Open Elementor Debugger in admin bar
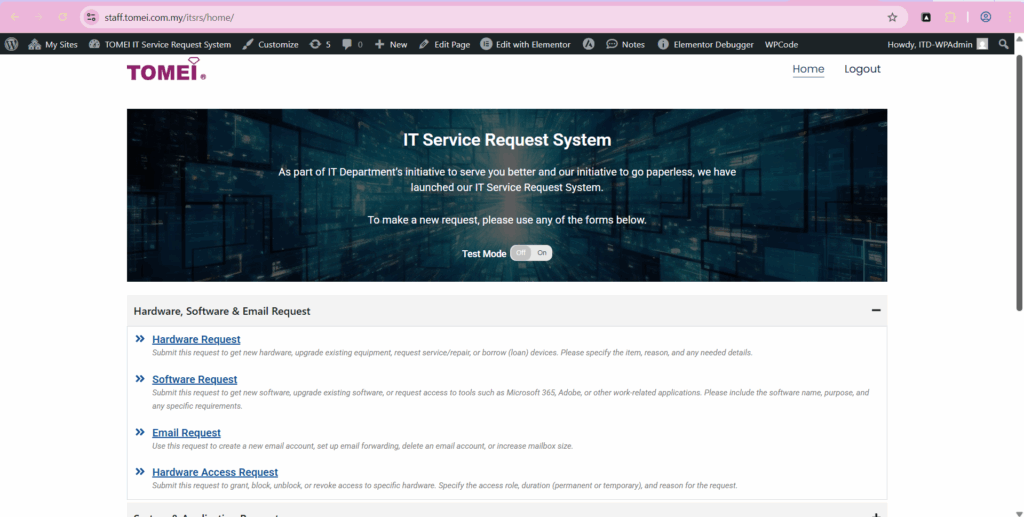This screenshot has width=1024, height=517. point(706,44)
